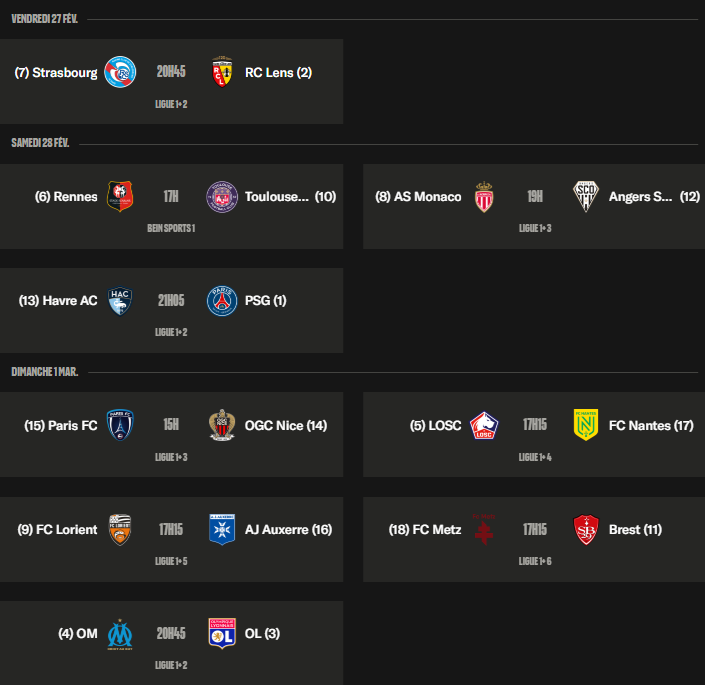
Task: Click the Toulouse club badge
Action: pos(222,197)
